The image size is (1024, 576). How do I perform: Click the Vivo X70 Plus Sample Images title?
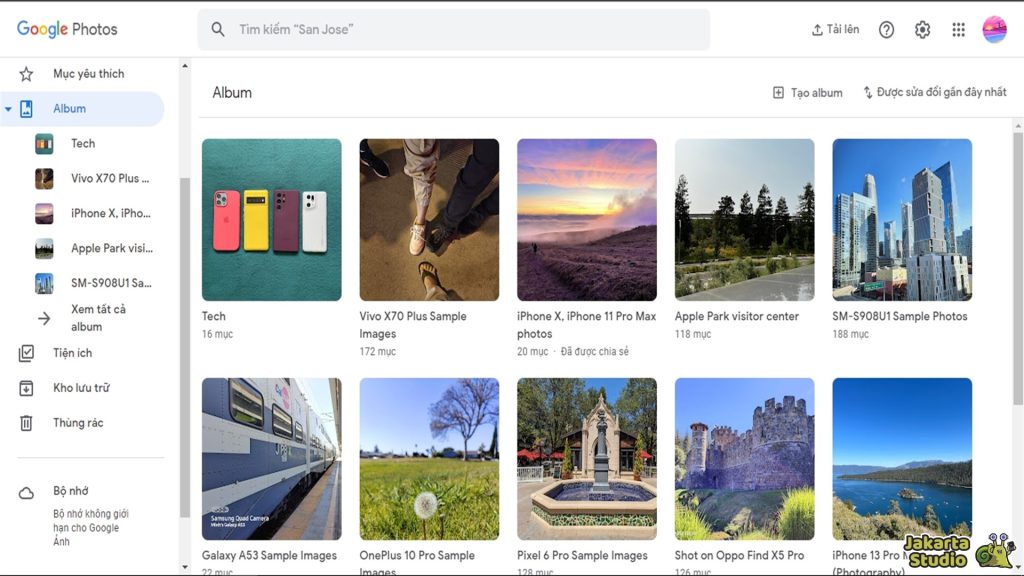click(413, 325)
